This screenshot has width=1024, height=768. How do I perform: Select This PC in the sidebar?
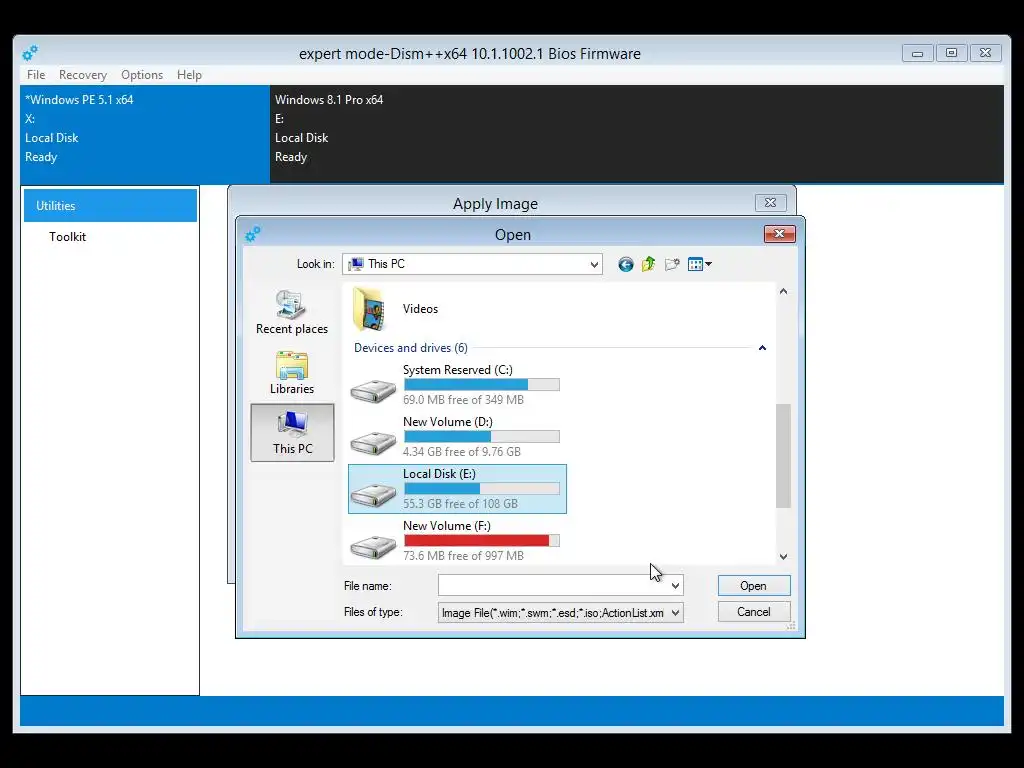(293, 432)
